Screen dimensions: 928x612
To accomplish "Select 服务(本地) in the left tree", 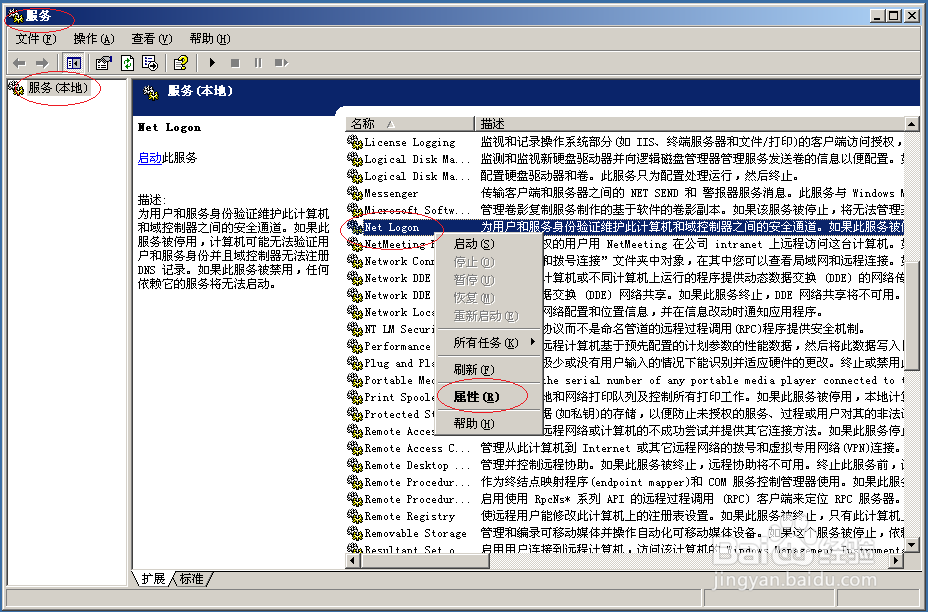I will [58, 88].
